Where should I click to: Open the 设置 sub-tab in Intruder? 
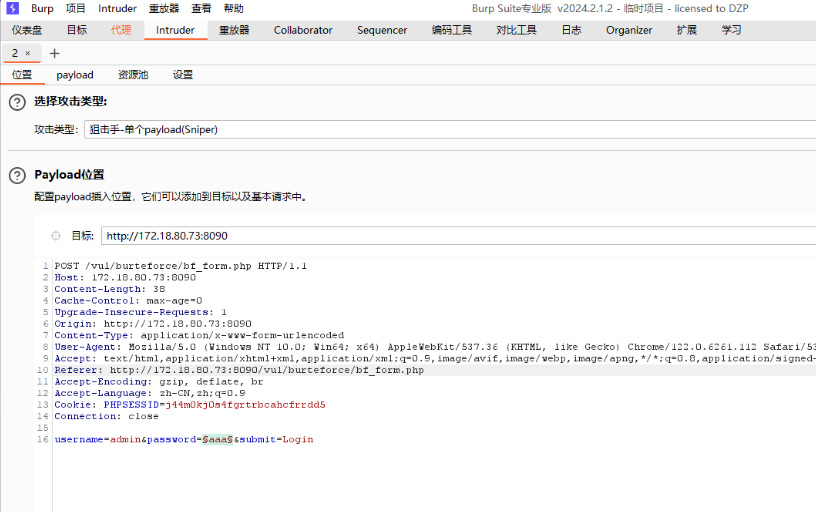[x=183, y=74]
